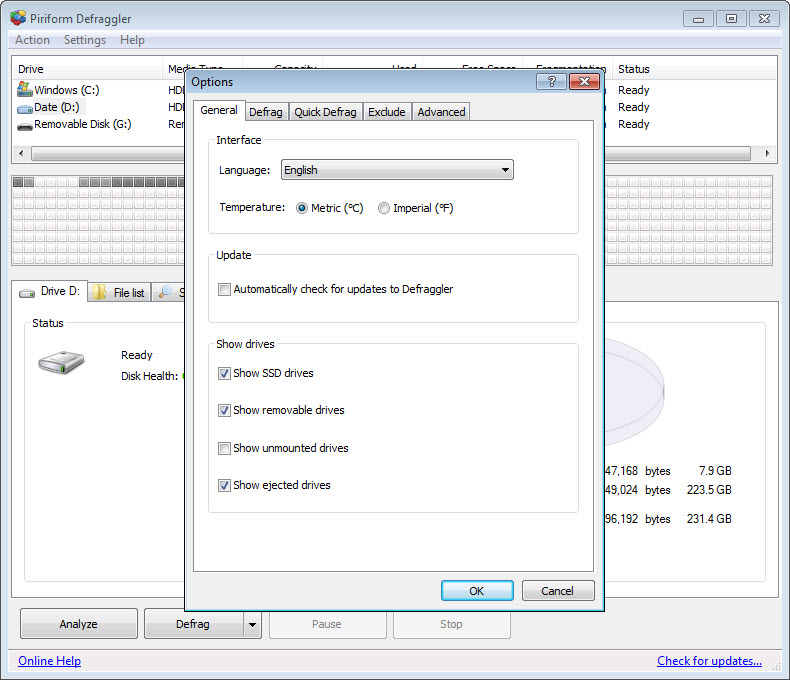Click the main Defrag button
This screenshot has width=790, height=680.
click(193, 624)
